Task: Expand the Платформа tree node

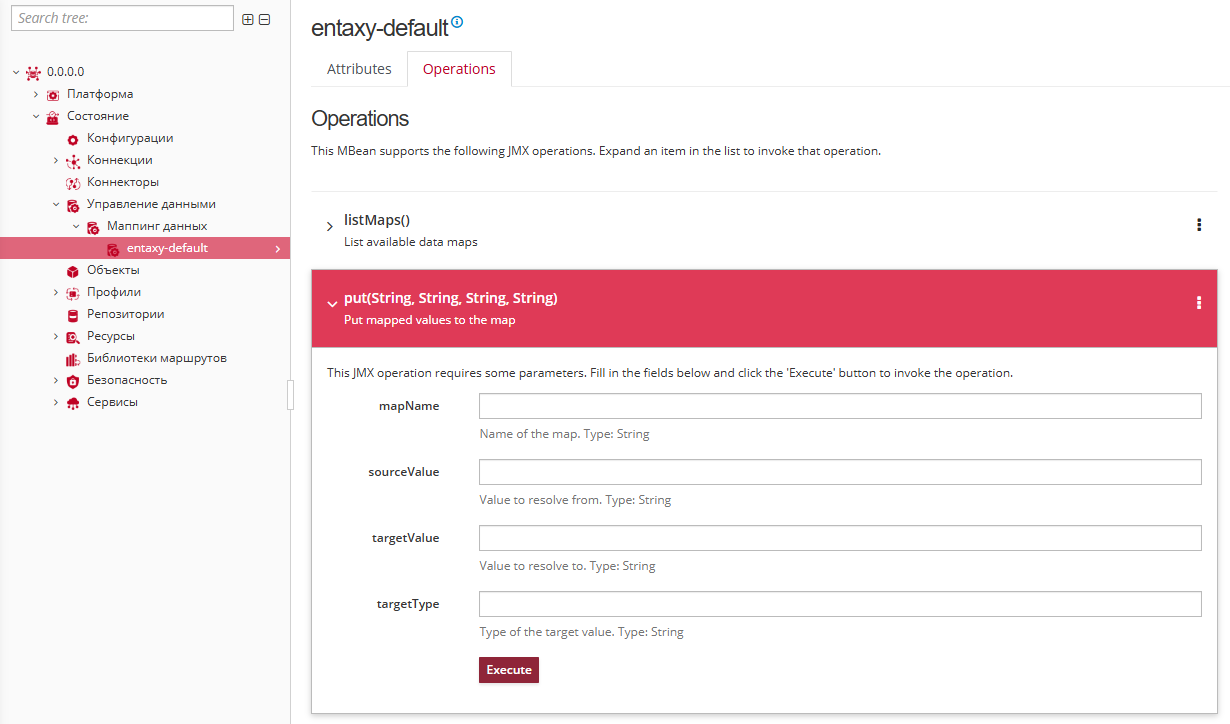Action: (x=36, y=94)
